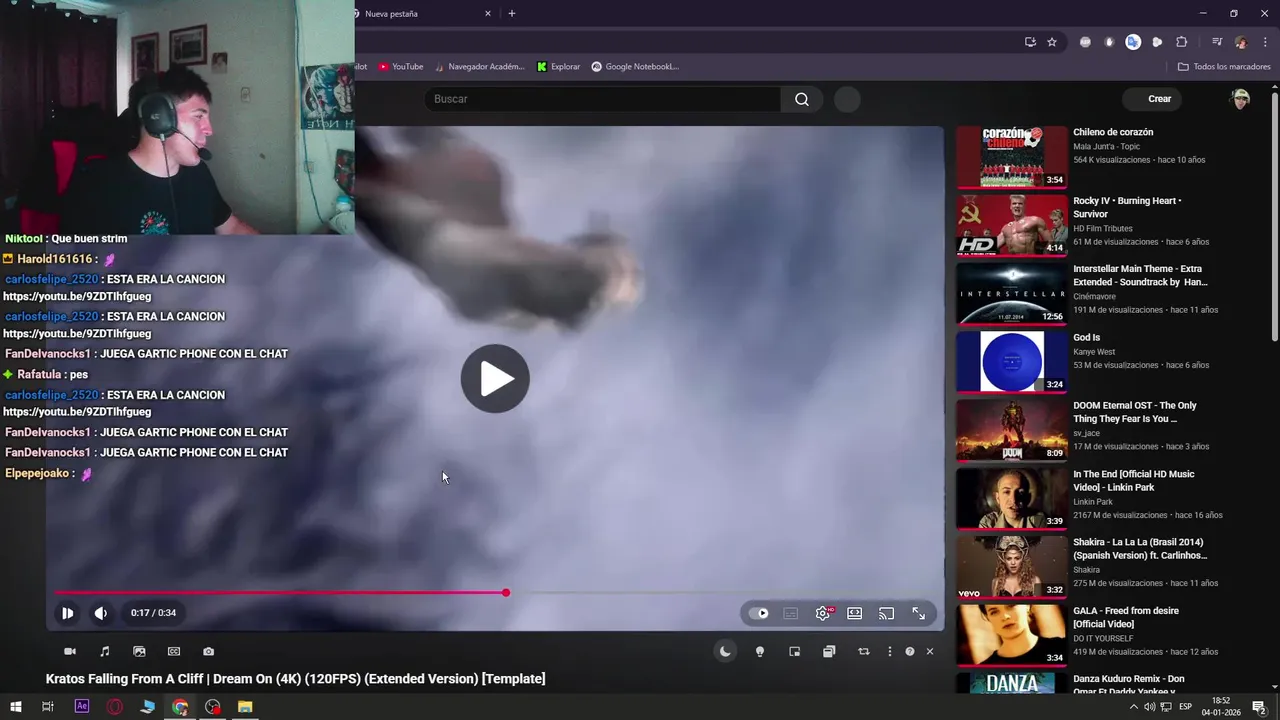Open the player settings gear
1280x720 pixels.
[x=823, y=613]
